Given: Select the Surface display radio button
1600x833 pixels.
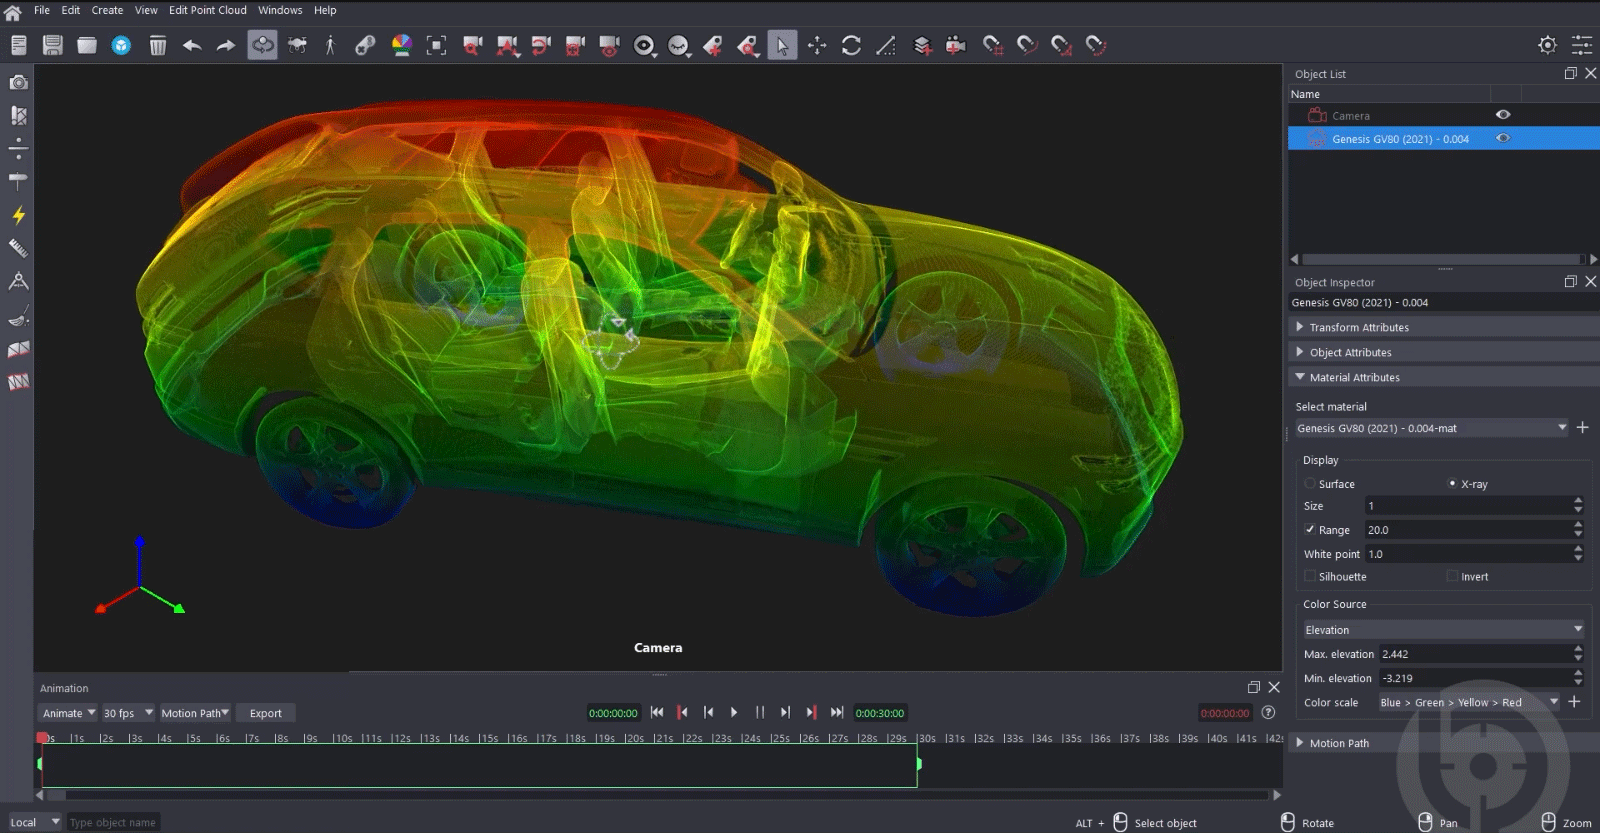Looking at the screenshot, I should tap(1310, 484).
